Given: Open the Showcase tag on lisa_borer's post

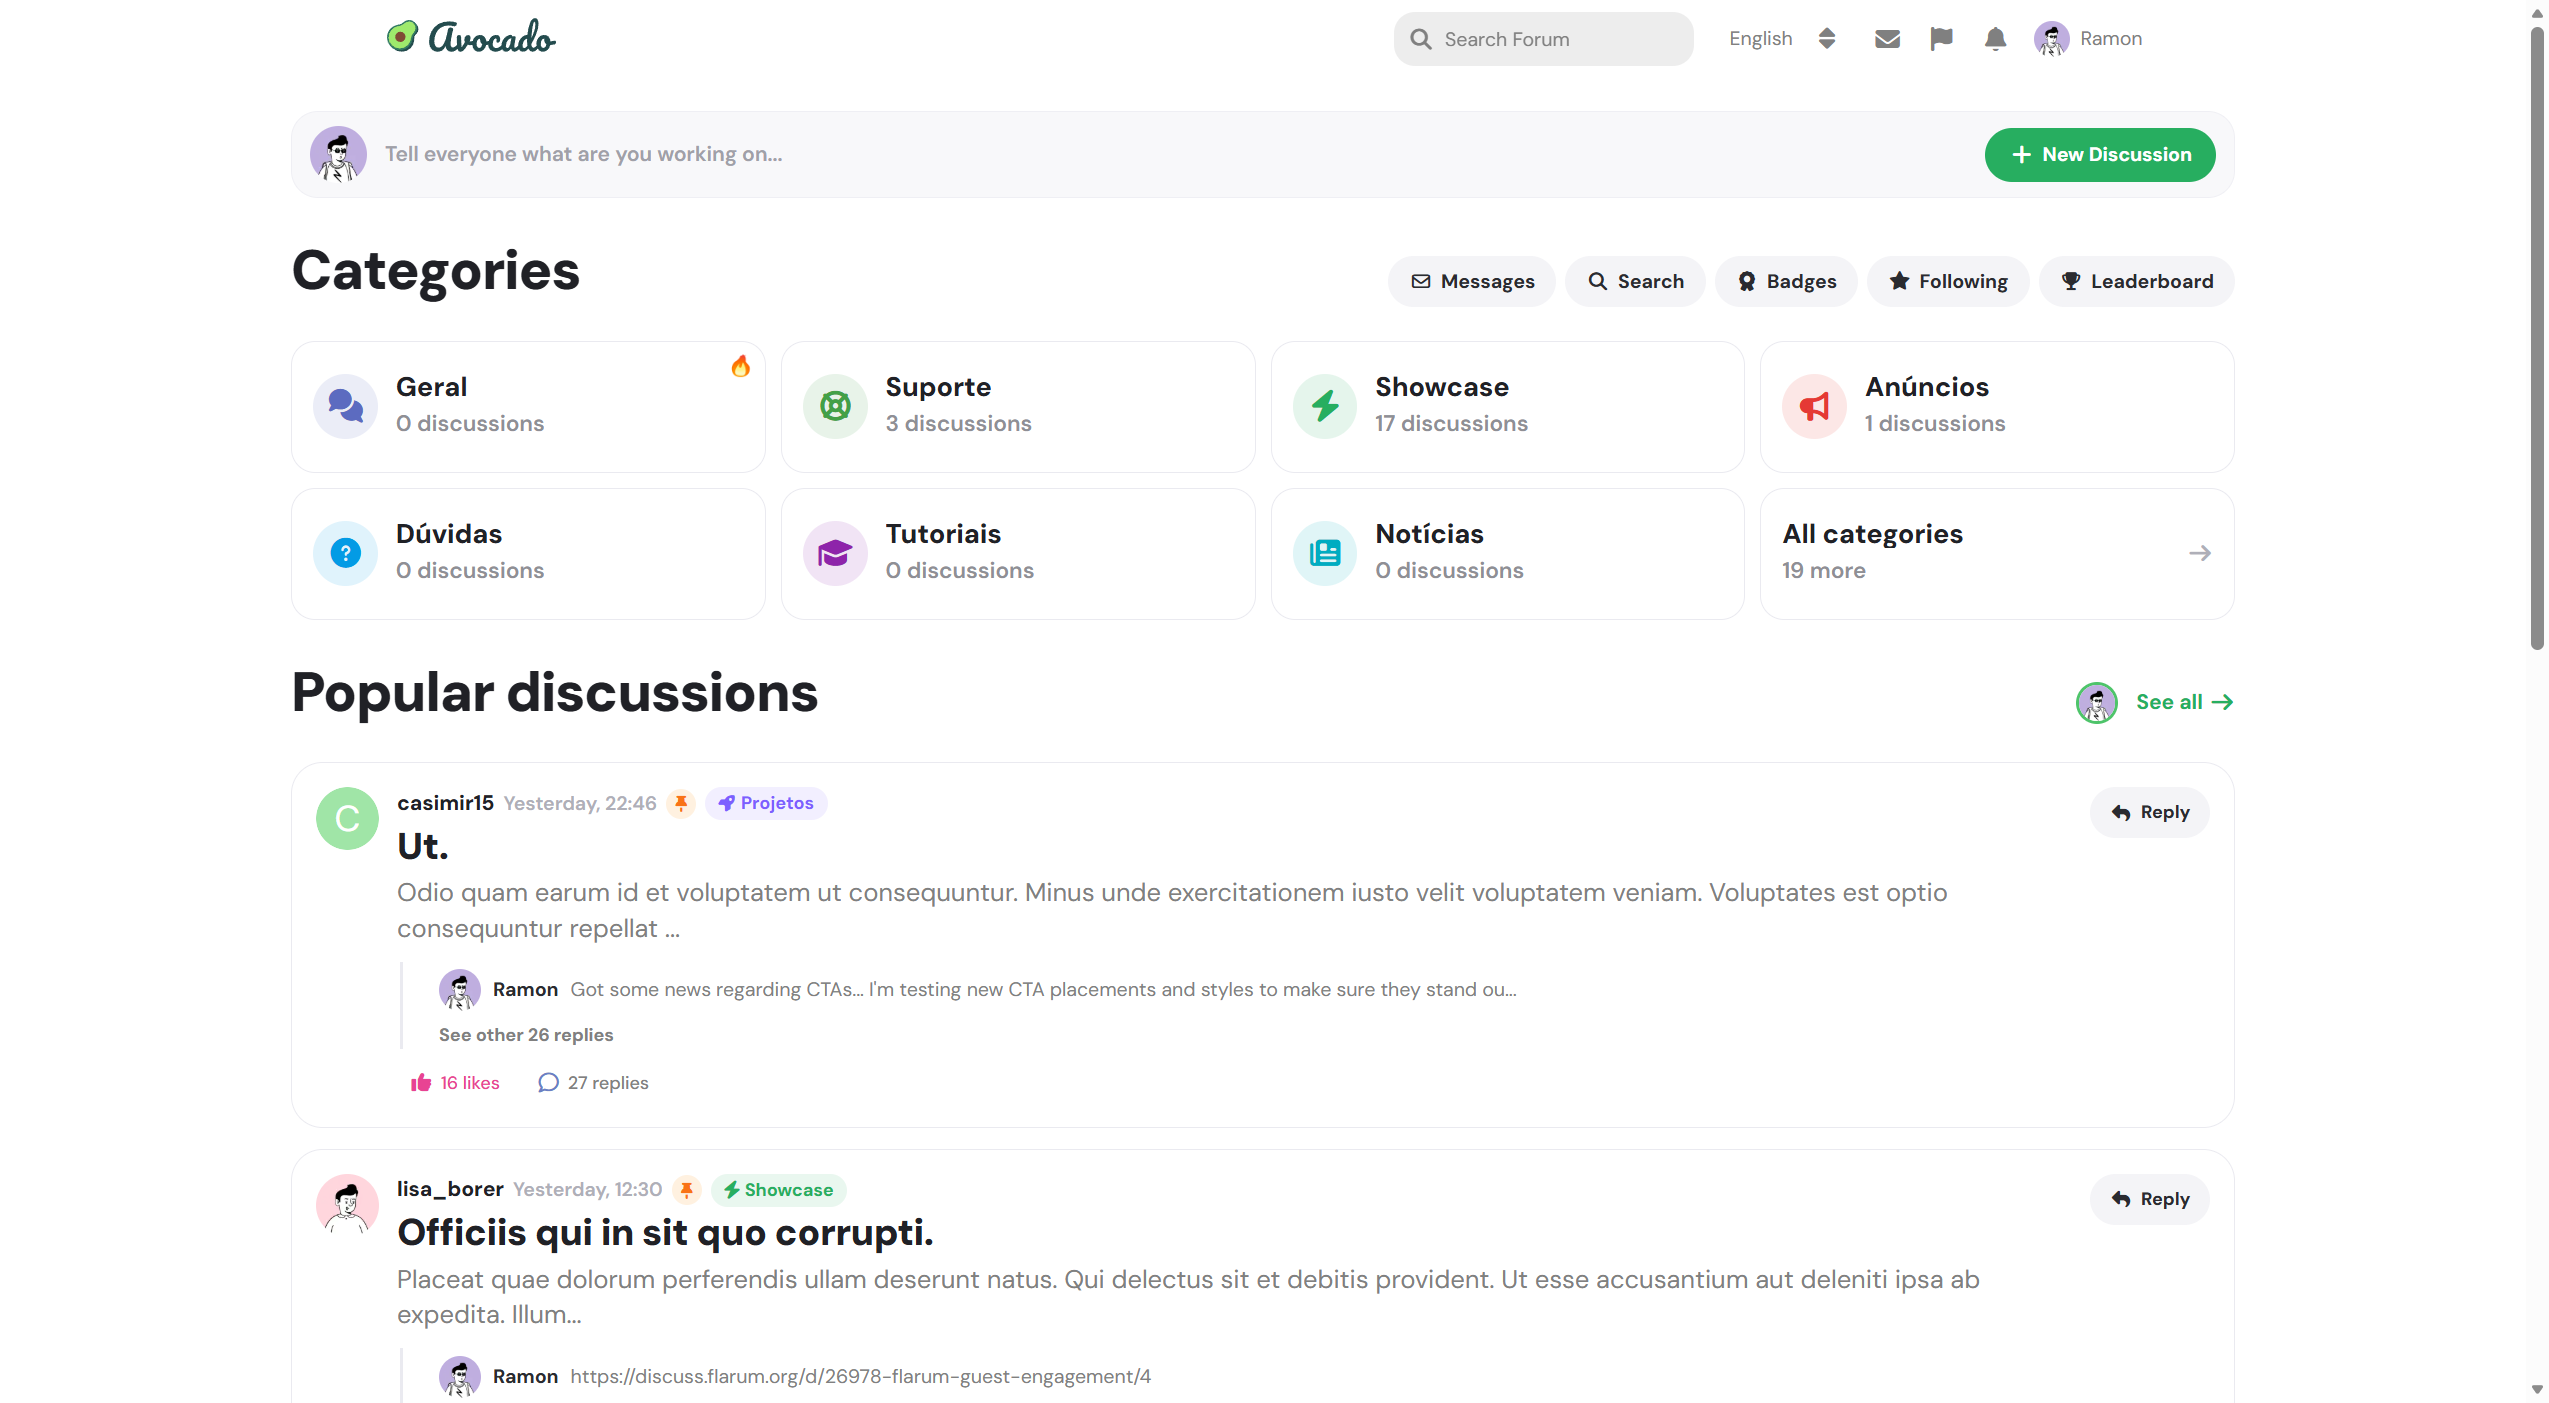Looking at the screenshot, I should click(x=778, y=1189).
